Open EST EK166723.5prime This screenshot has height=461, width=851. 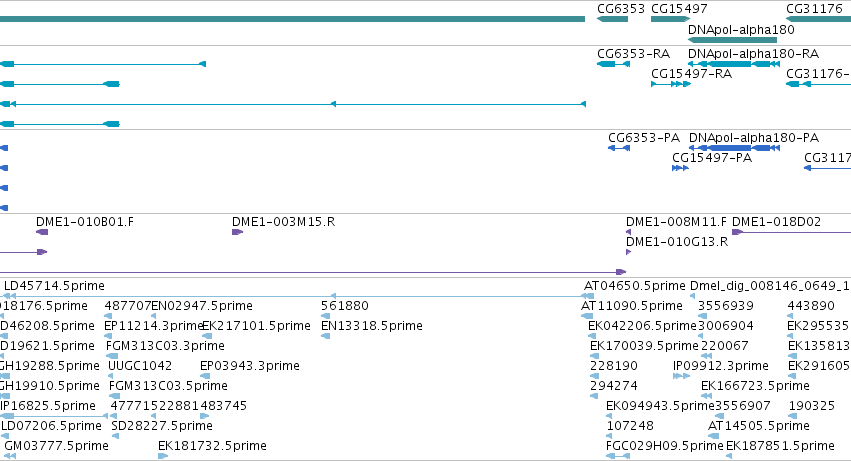point(755,387)
